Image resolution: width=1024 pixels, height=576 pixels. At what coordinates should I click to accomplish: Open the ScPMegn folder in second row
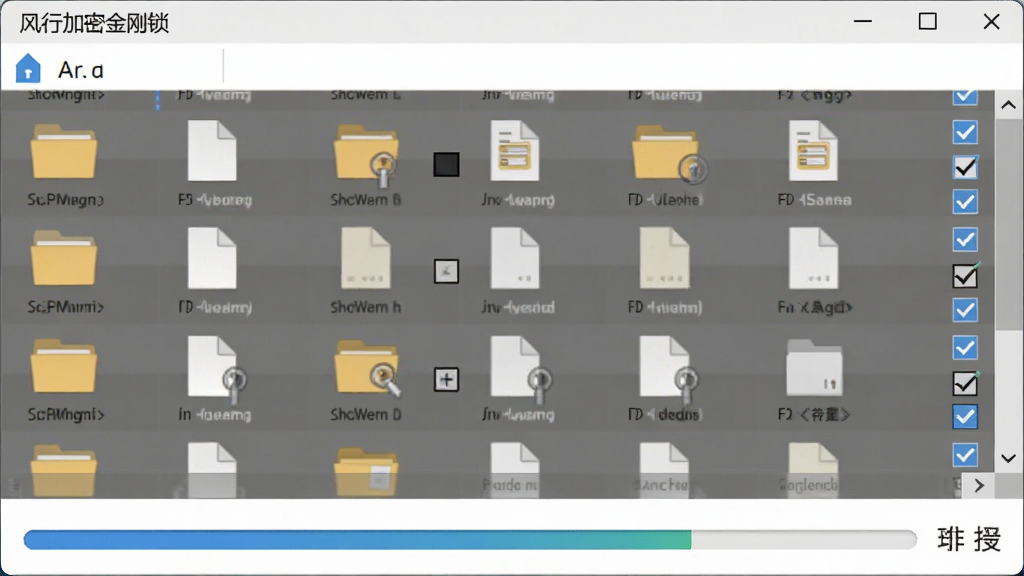(x=63, y=152)
